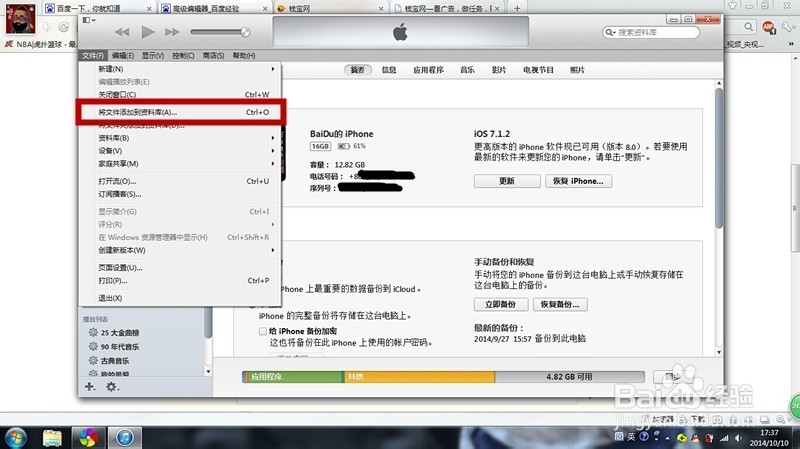Switch to the 摘要 tab
Screen dimensions: 800x449
pos(357,70)
